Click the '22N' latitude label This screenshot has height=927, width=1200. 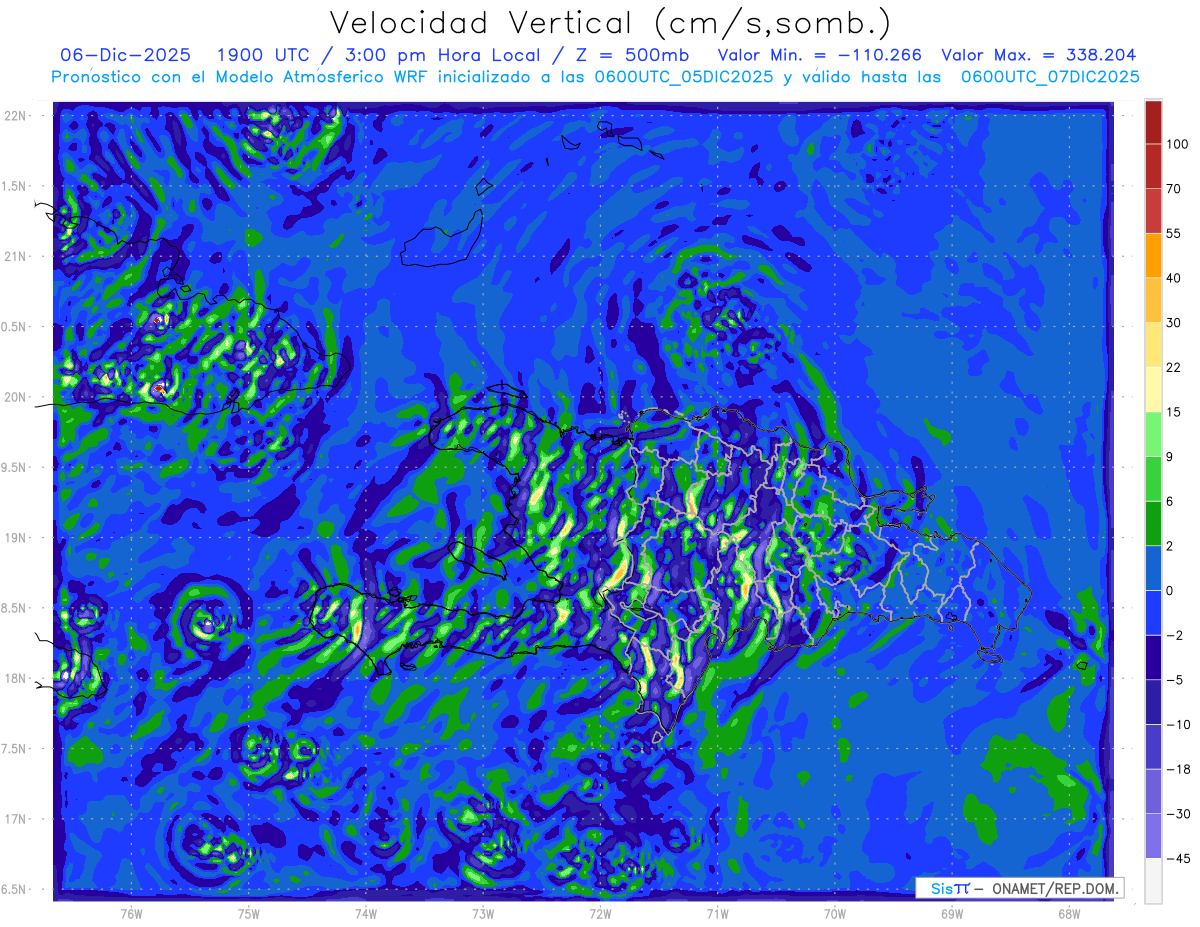coord(14,116)
